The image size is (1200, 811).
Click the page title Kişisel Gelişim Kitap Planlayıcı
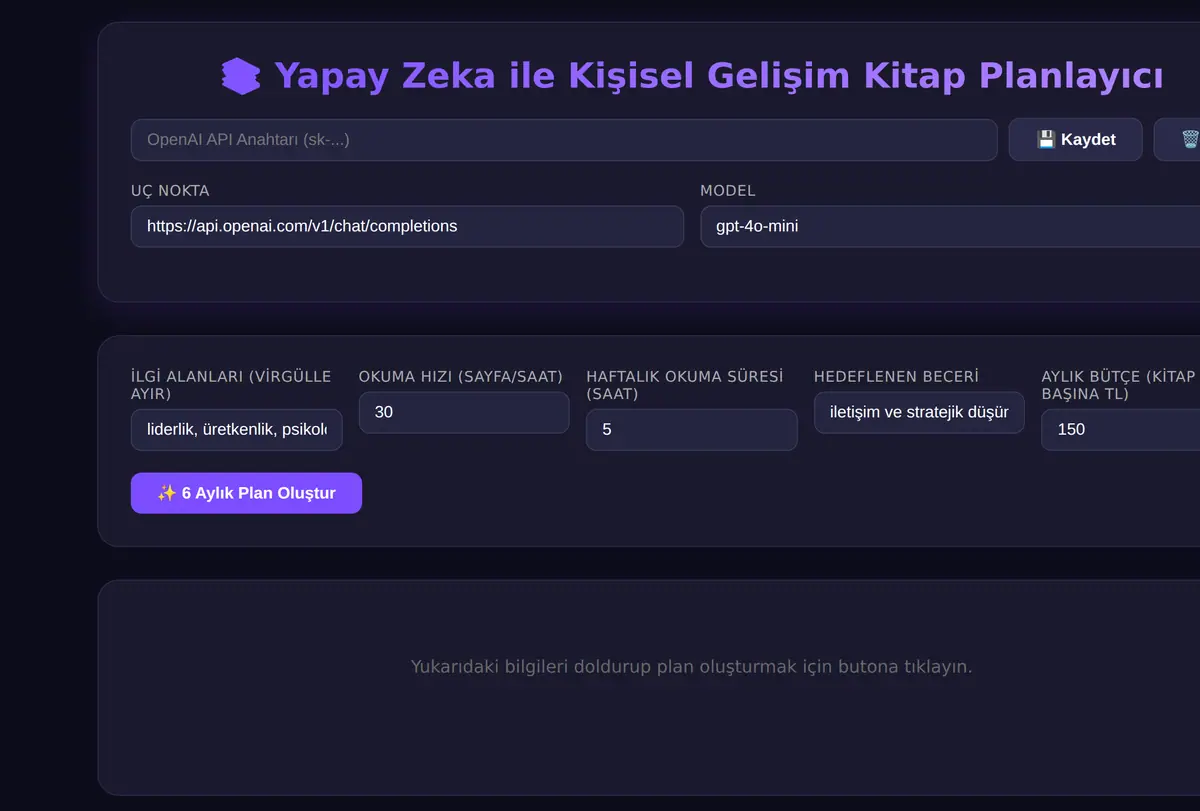pyautogui.click(x=718, y=76)
